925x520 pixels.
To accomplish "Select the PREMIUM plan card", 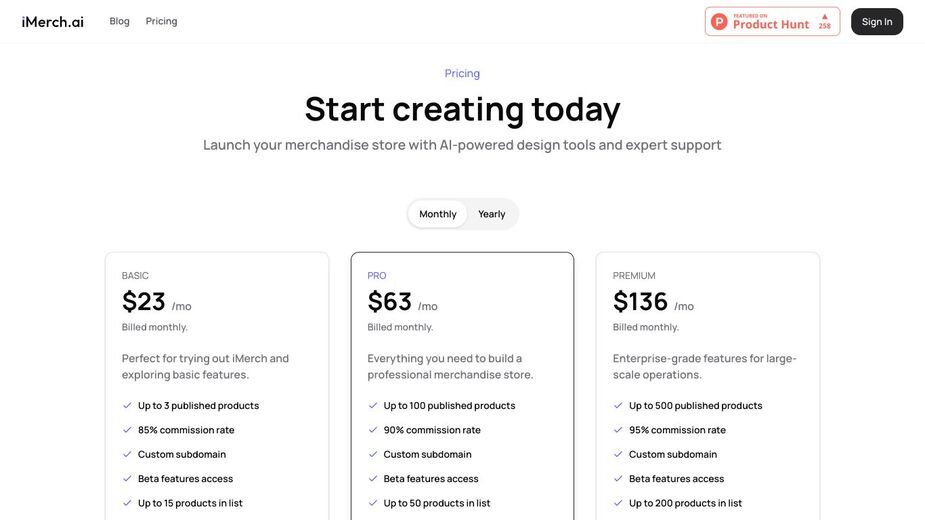I will tap(707, 386).
